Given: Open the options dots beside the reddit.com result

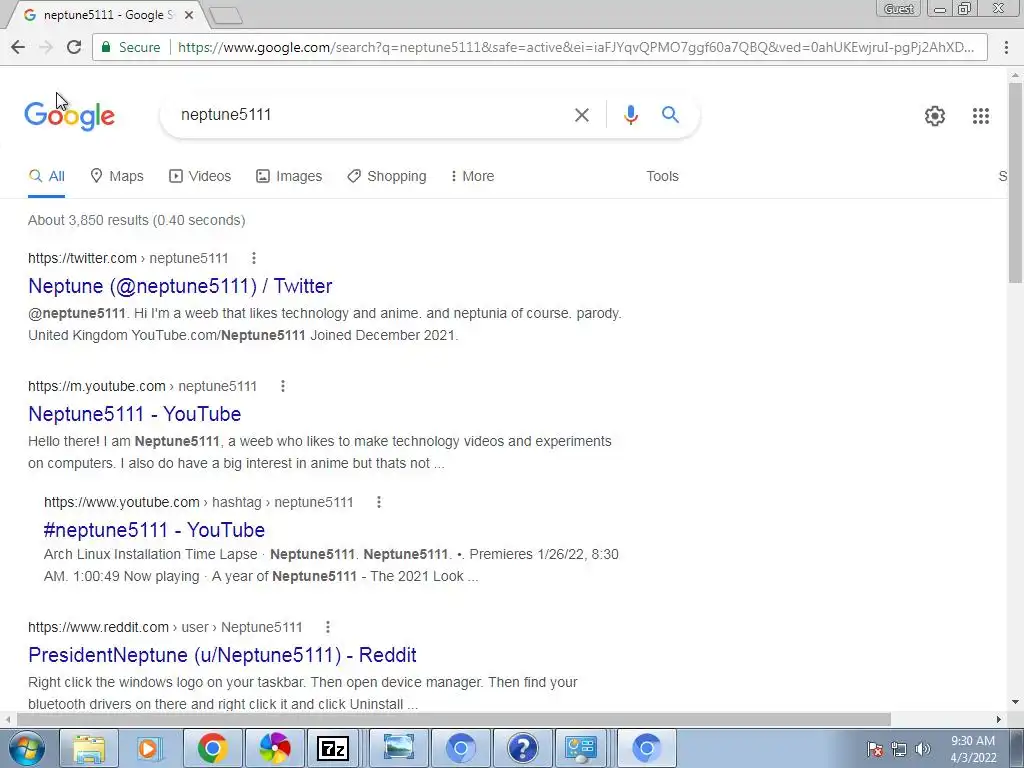Looking at the screenshot, I should [328, 627].
